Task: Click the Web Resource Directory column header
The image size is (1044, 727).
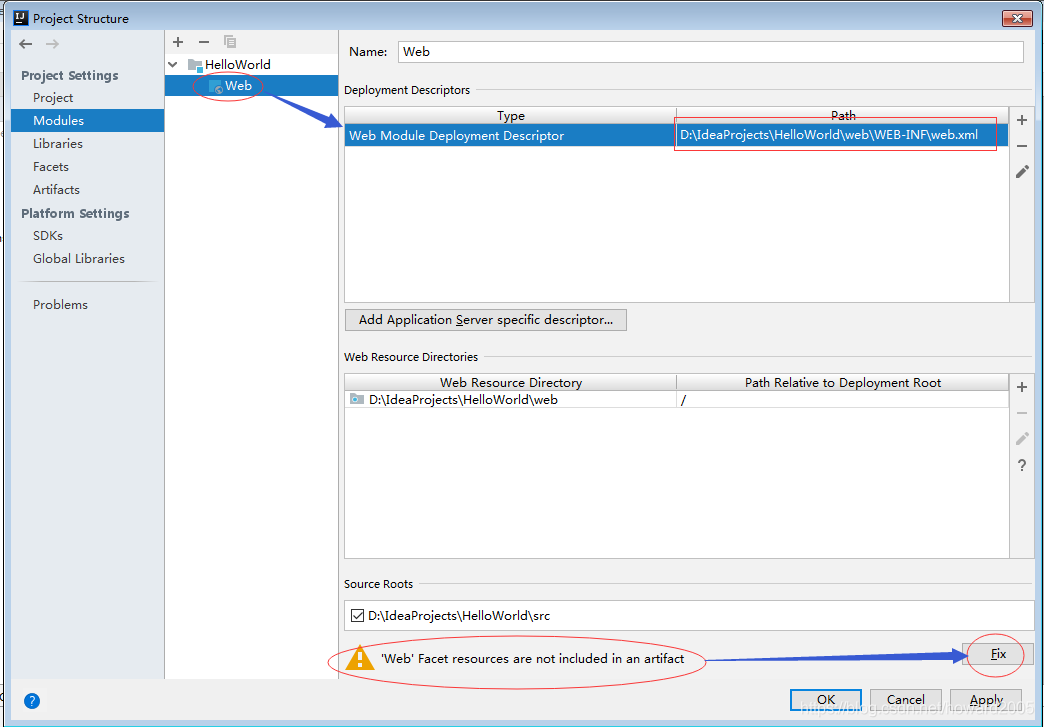Action: coord(511,383)
